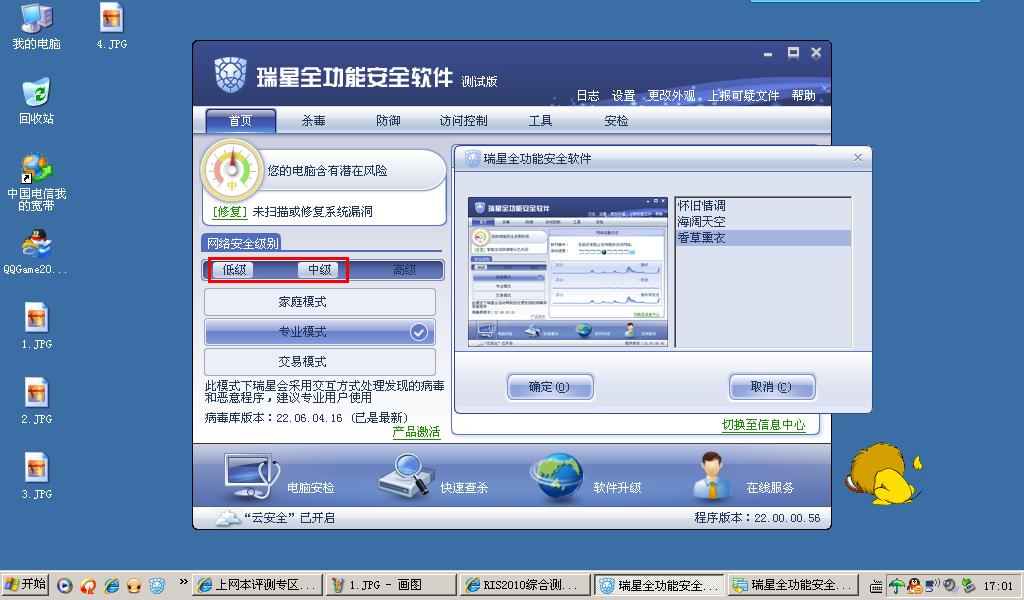
Task: Open 帮助 help menu
Action: [803, 95]
